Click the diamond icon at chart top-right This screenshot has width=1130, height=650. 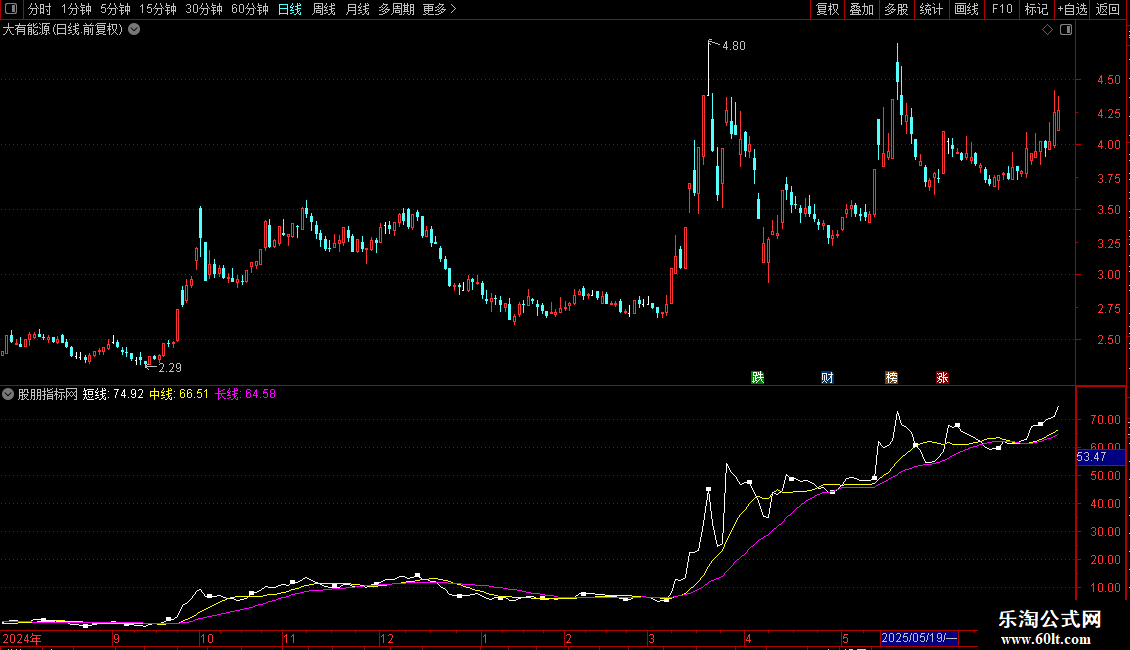pos(1047,30)
